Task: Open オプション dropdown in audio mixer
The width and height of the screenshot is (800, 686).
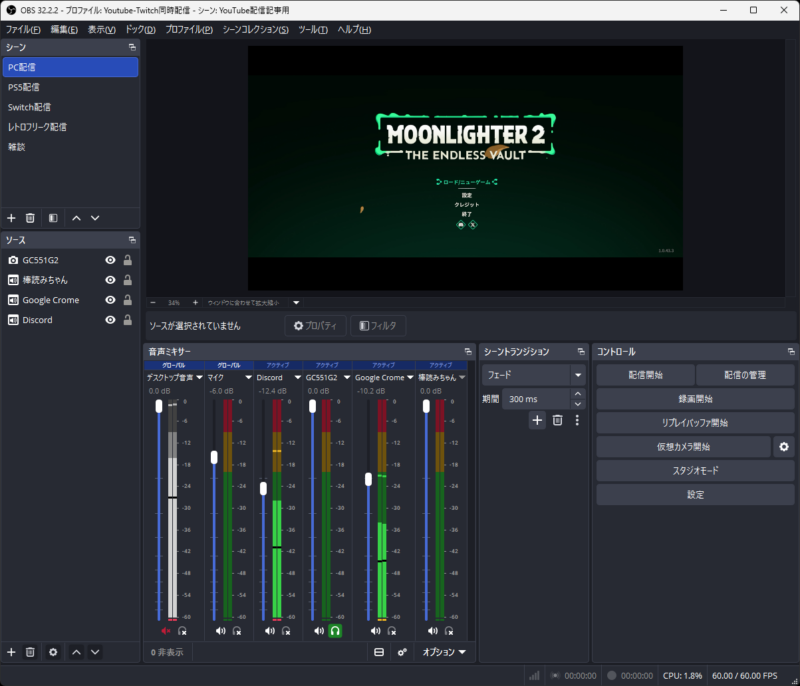Action: pos(443,652)
